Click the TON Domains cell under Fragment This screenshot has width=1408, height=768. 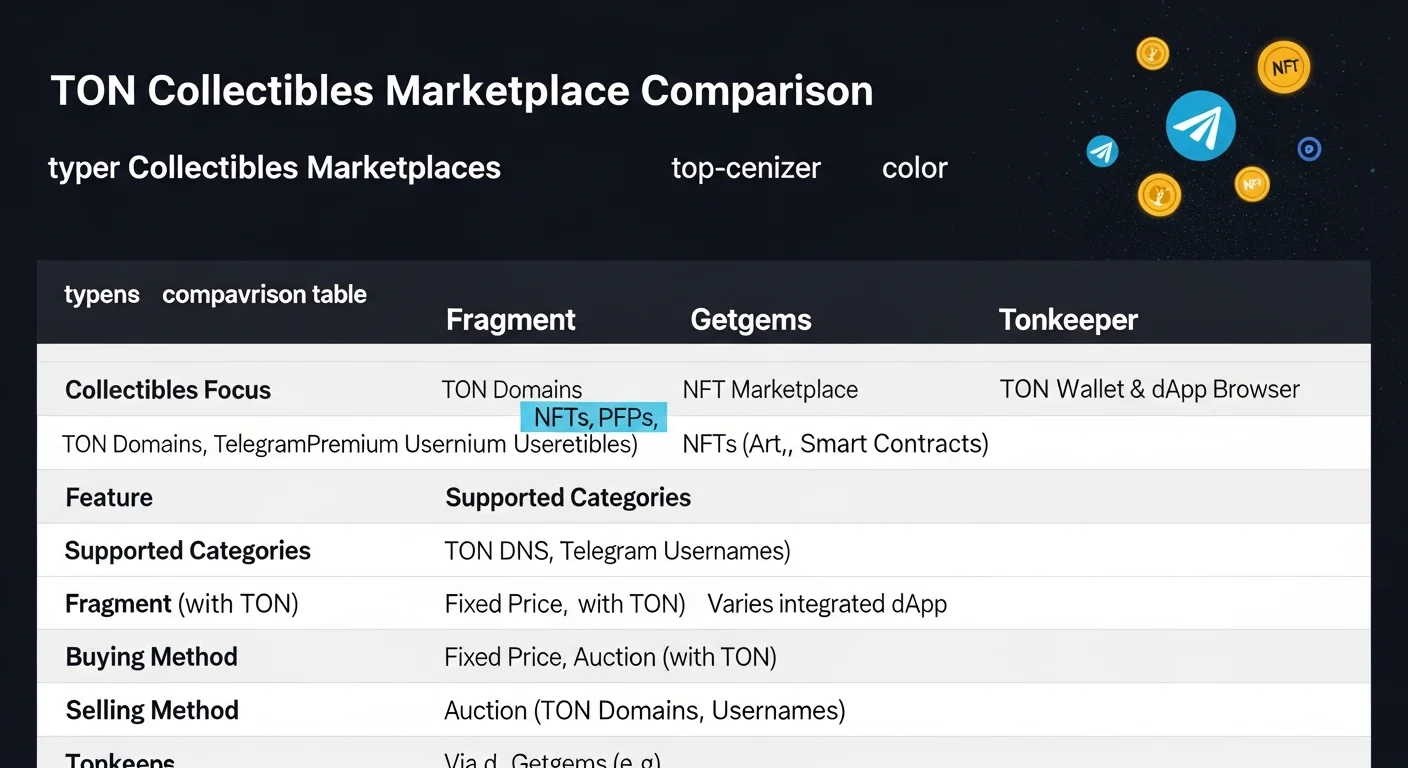click(512, 390)
